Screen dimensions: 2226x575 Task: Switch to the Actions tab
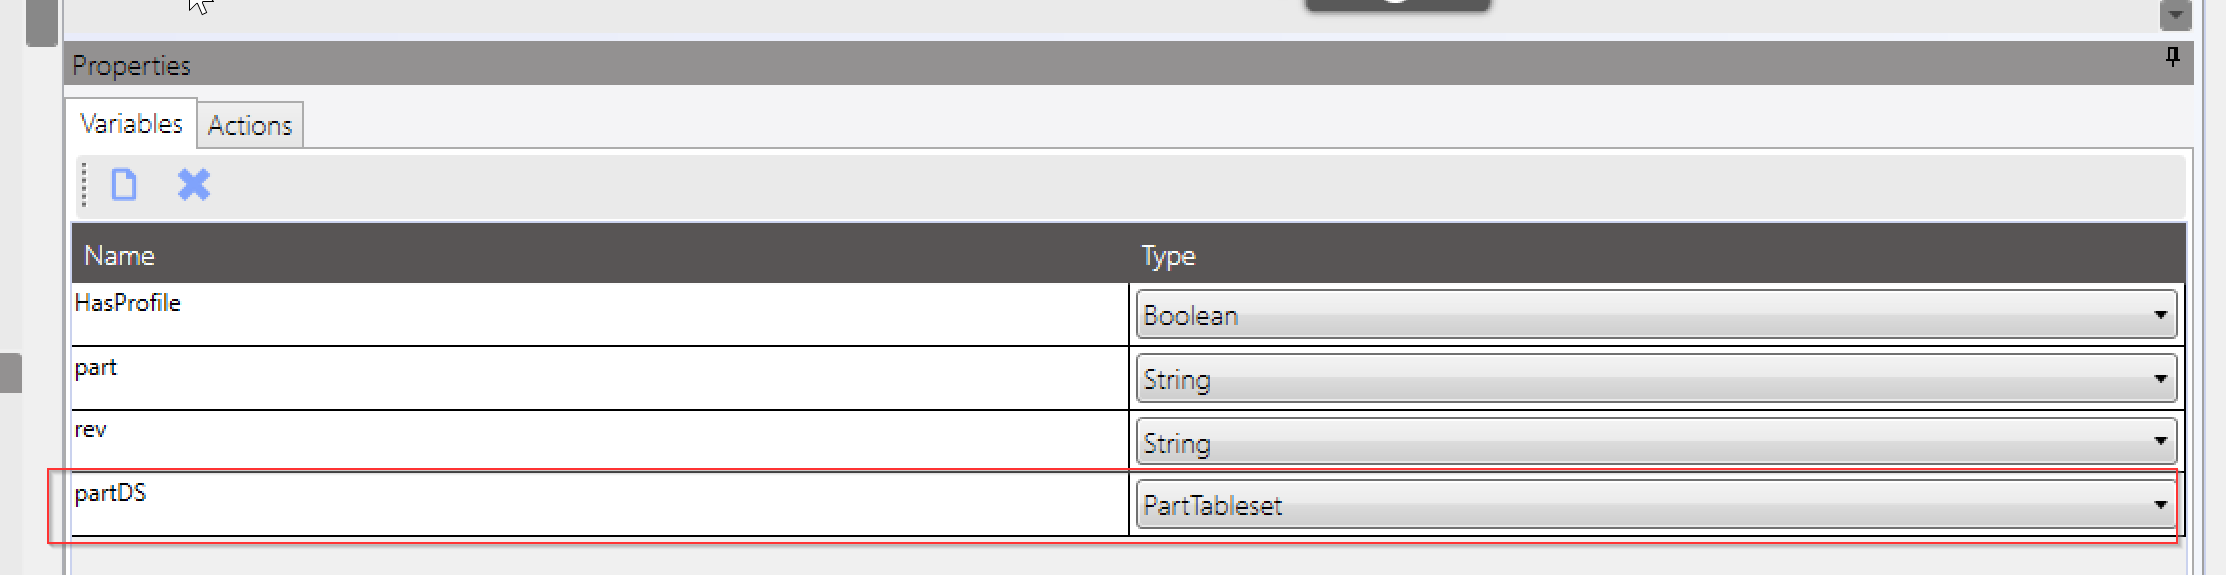click(x=250, y=125)
